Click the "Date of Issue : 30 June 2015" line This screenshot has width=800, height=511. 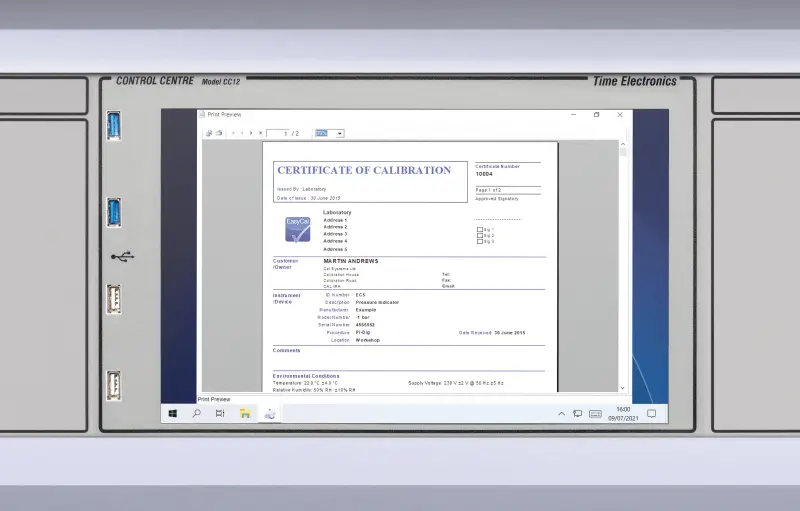(x=308, y=198)
